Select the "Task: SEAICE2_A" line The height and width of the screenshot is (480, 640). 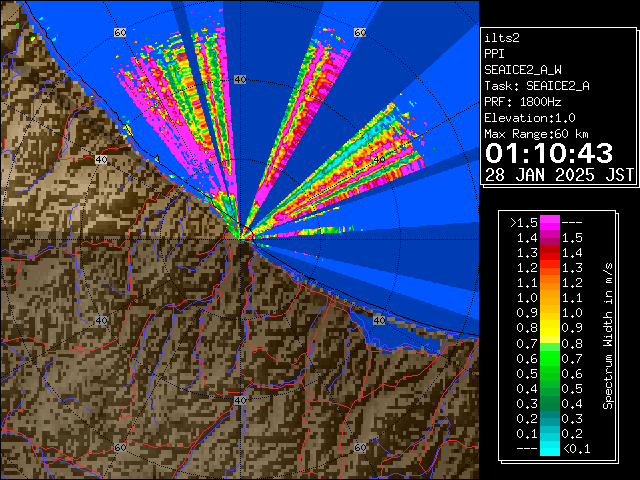tap(537, 86)
